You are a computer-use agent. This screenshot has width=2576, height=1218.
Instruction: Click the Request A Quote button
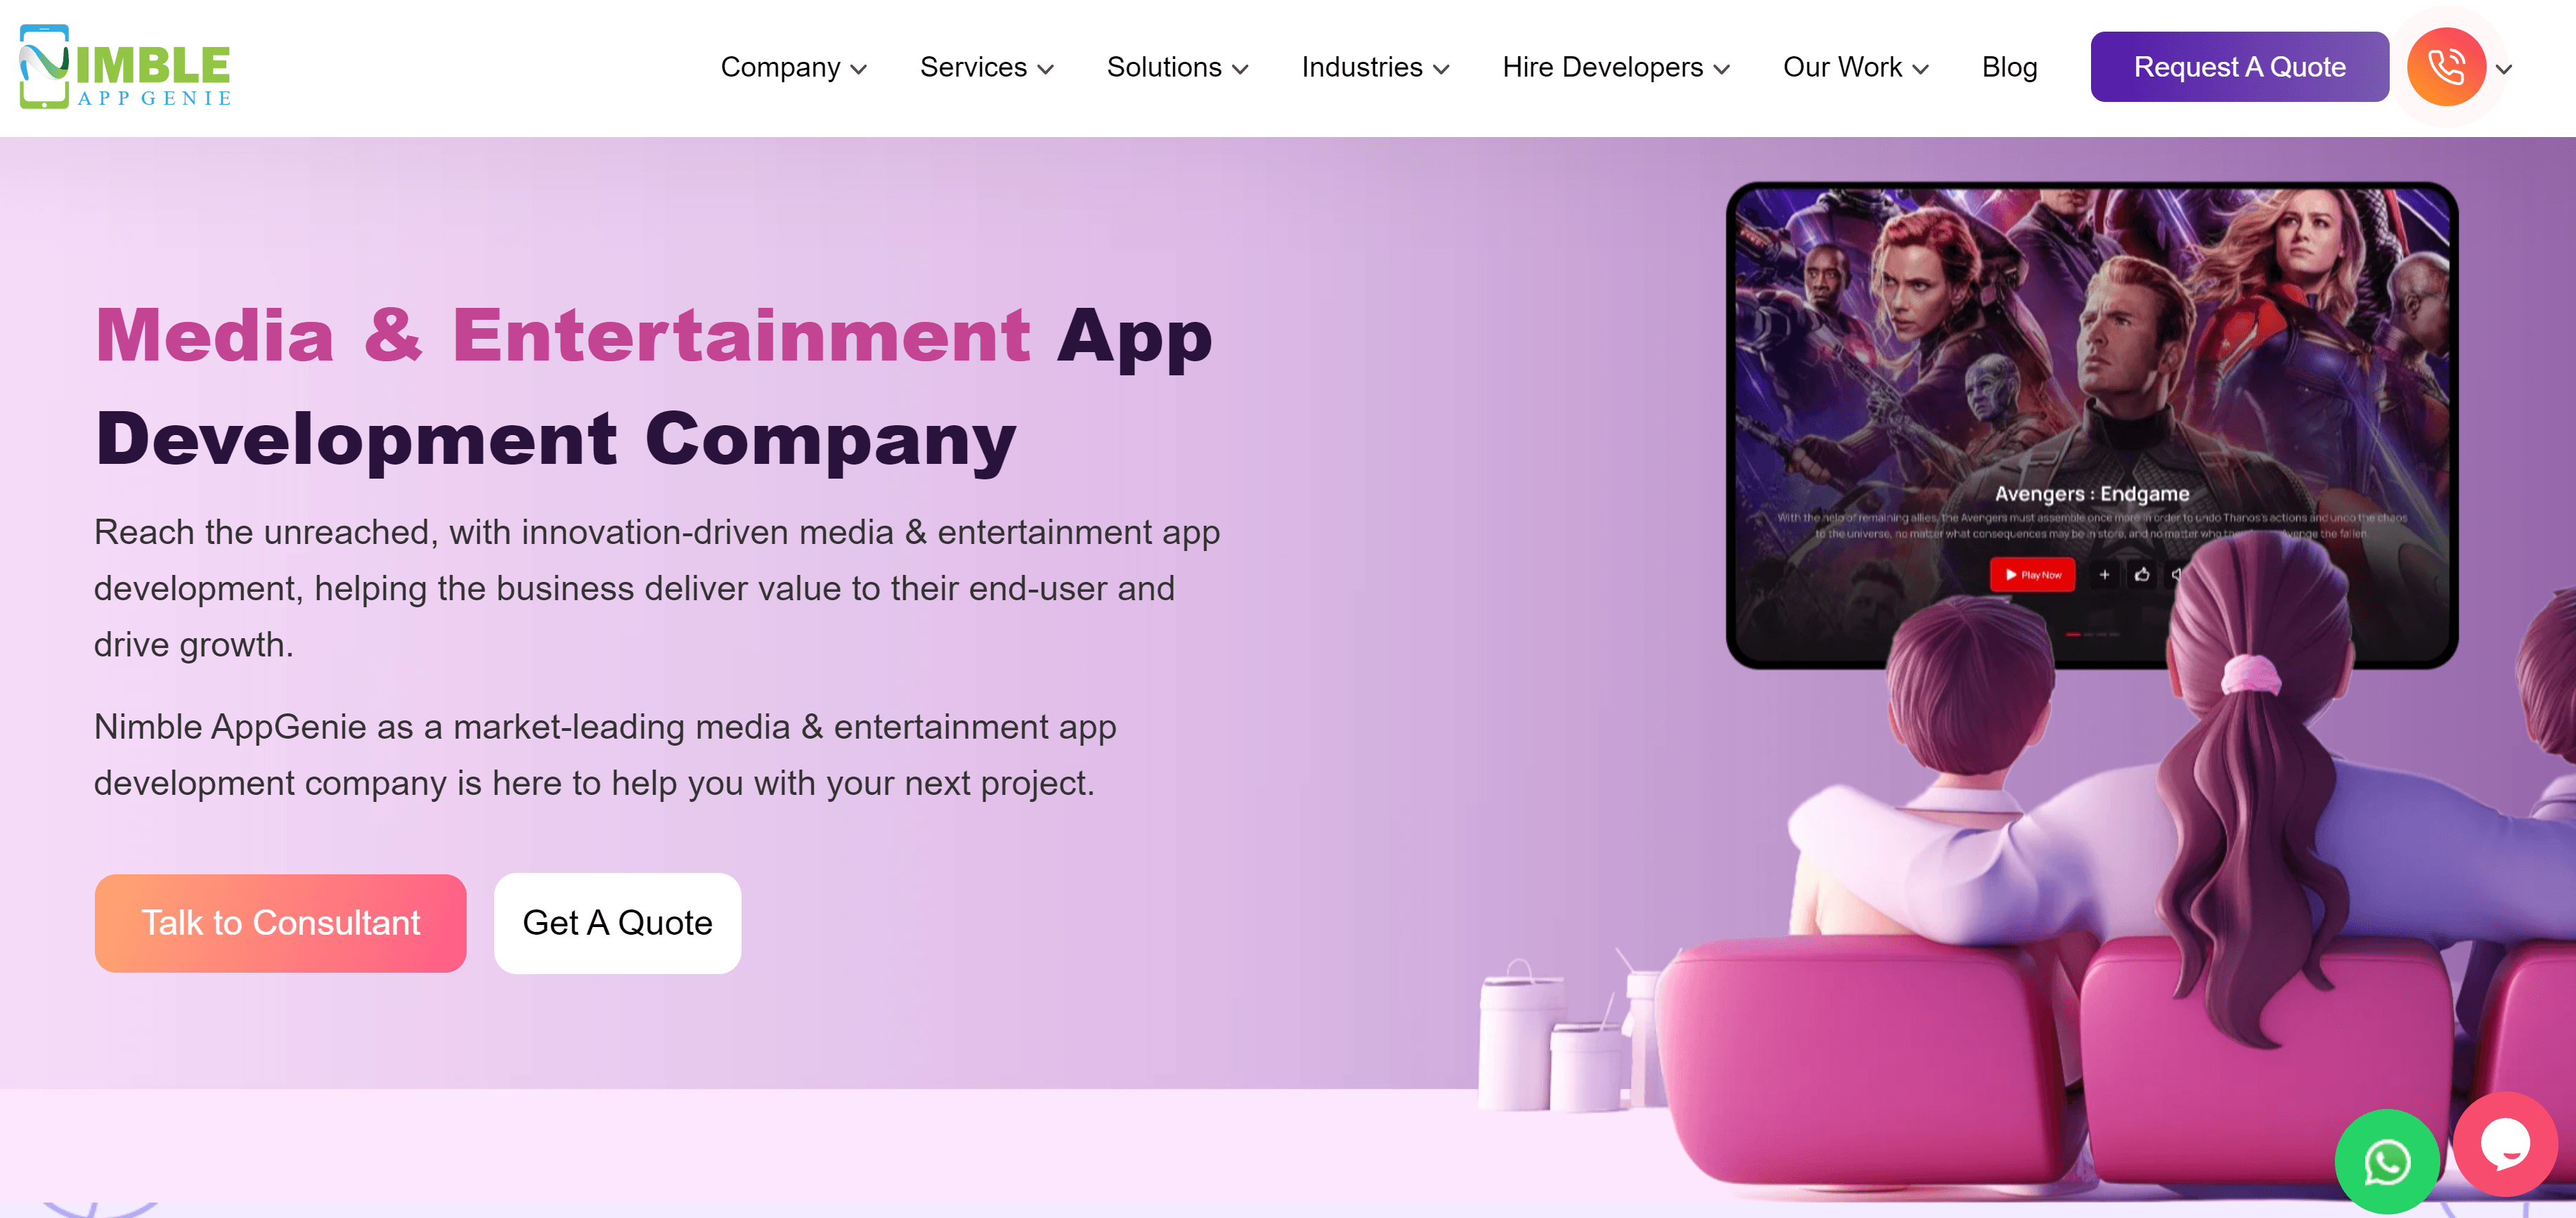click(x=2239, y=67)
